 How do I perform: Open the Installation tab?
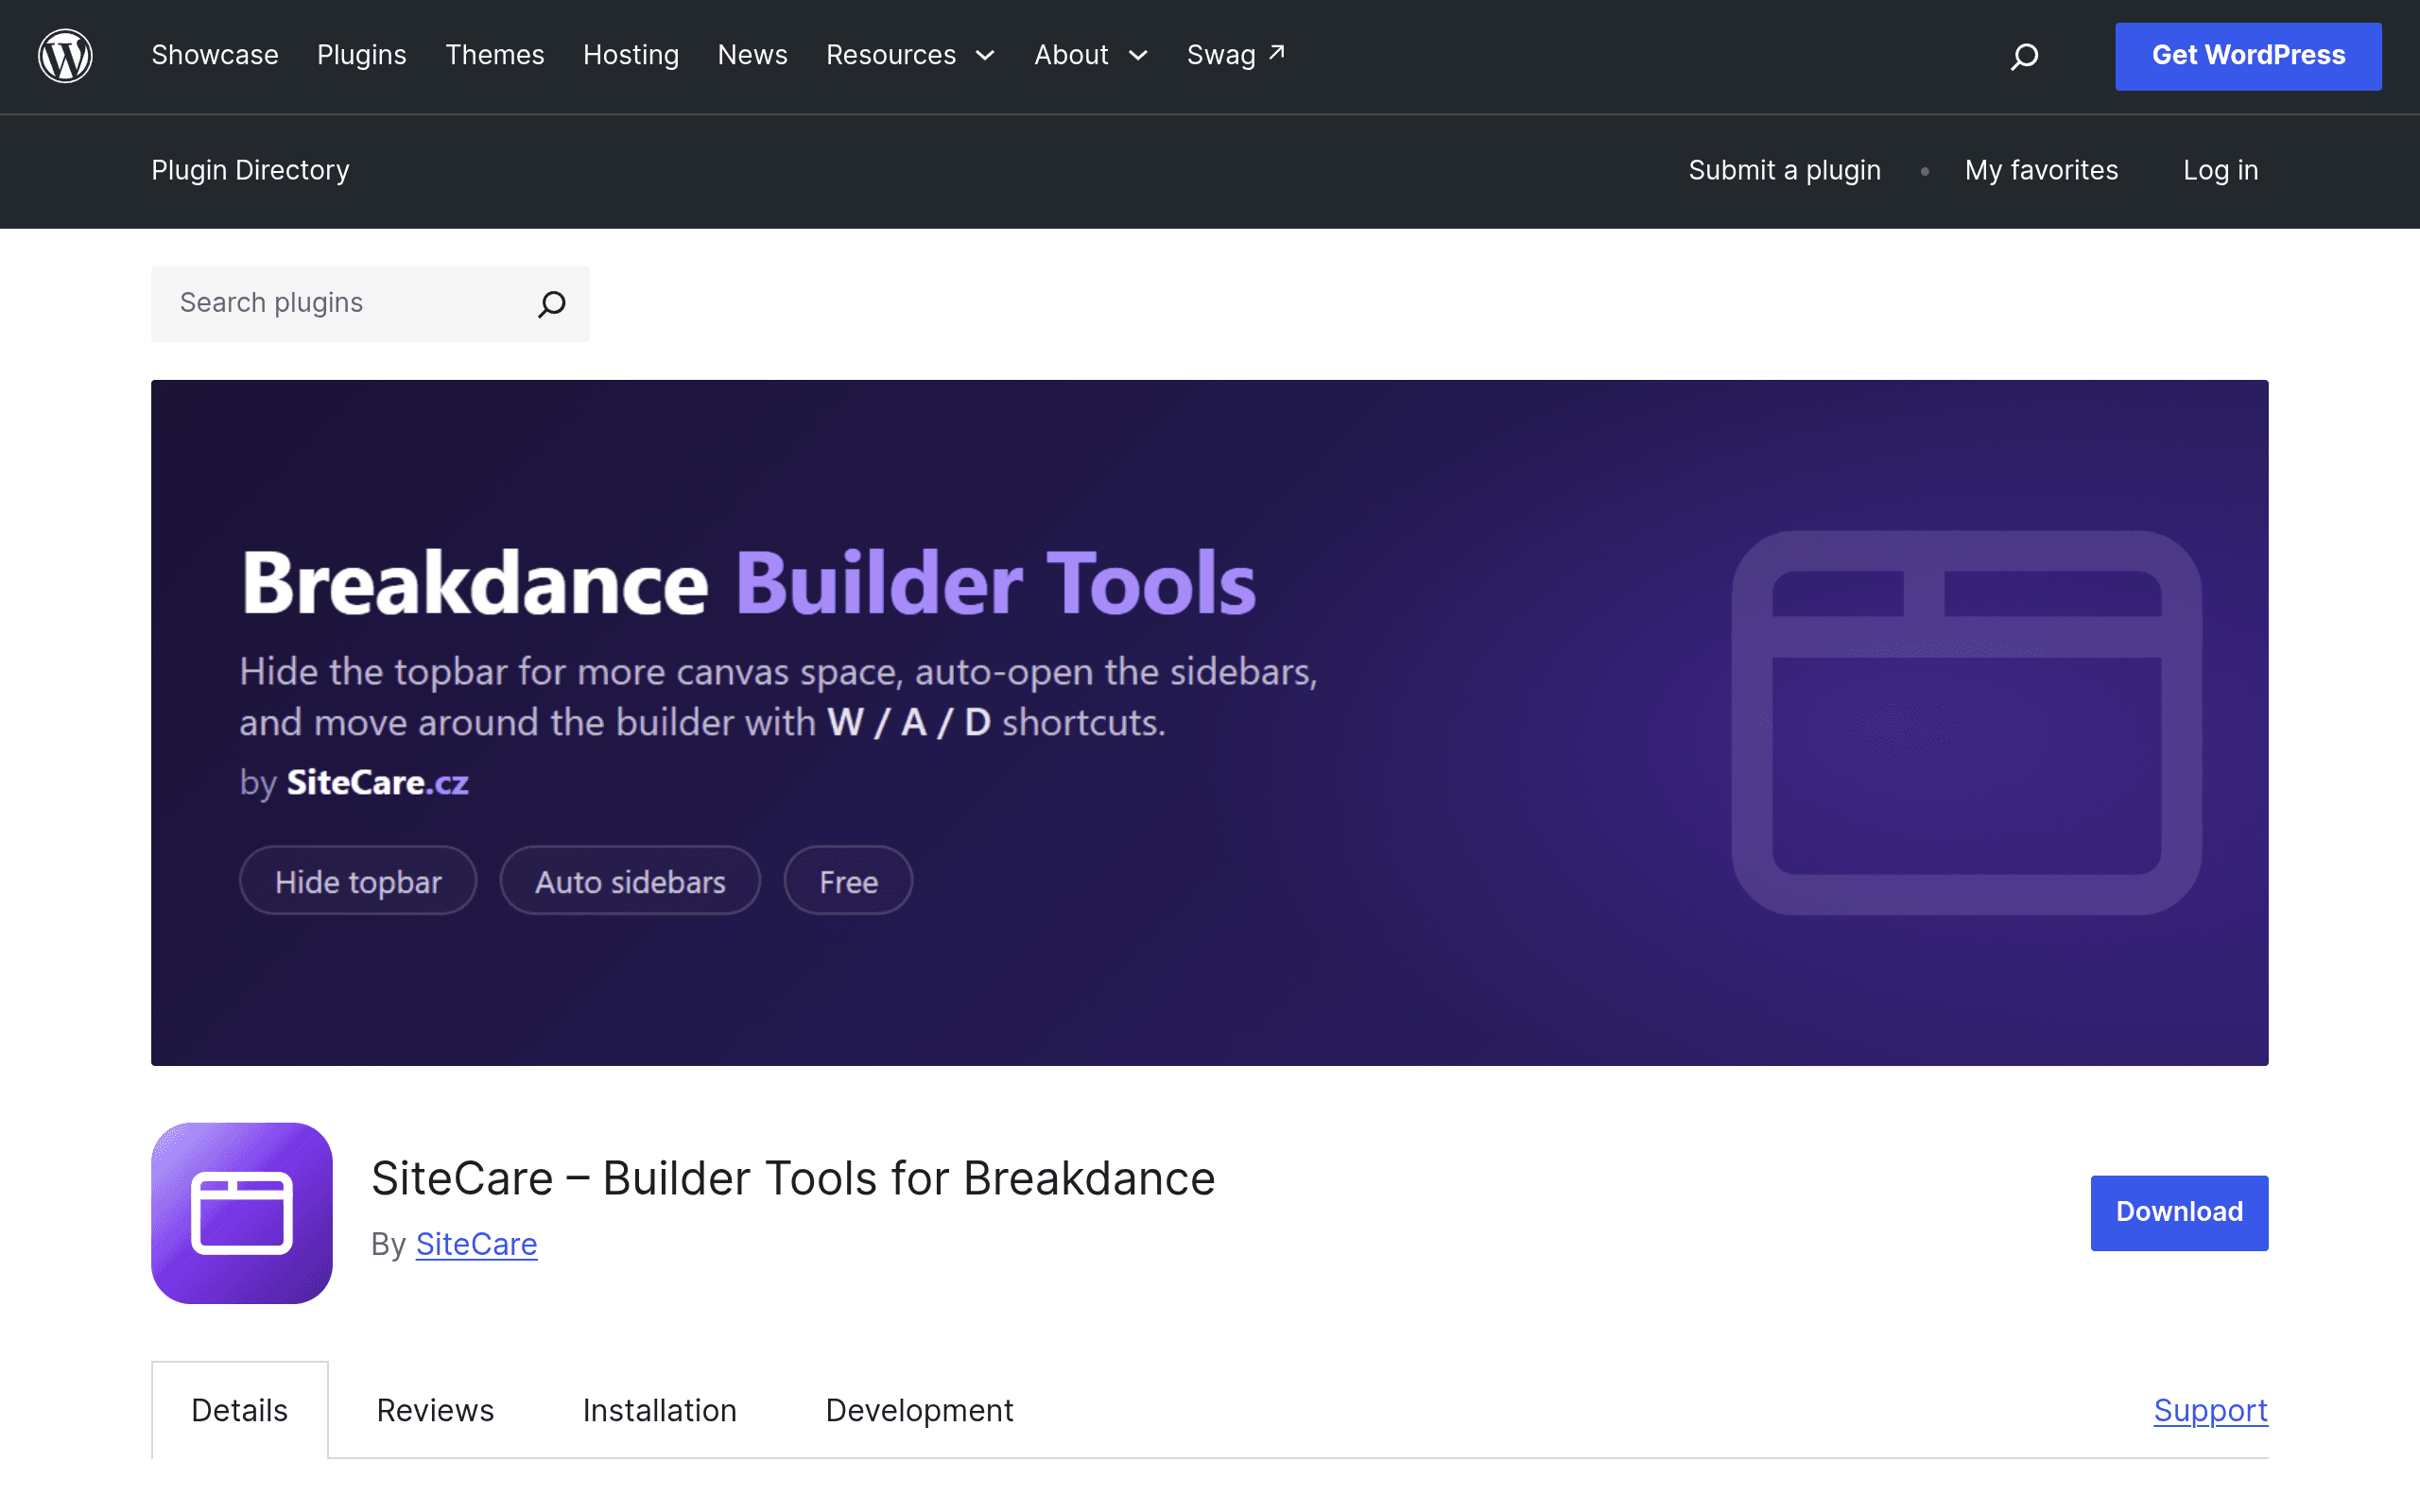pyautogui.click(x=660, y=1411)
